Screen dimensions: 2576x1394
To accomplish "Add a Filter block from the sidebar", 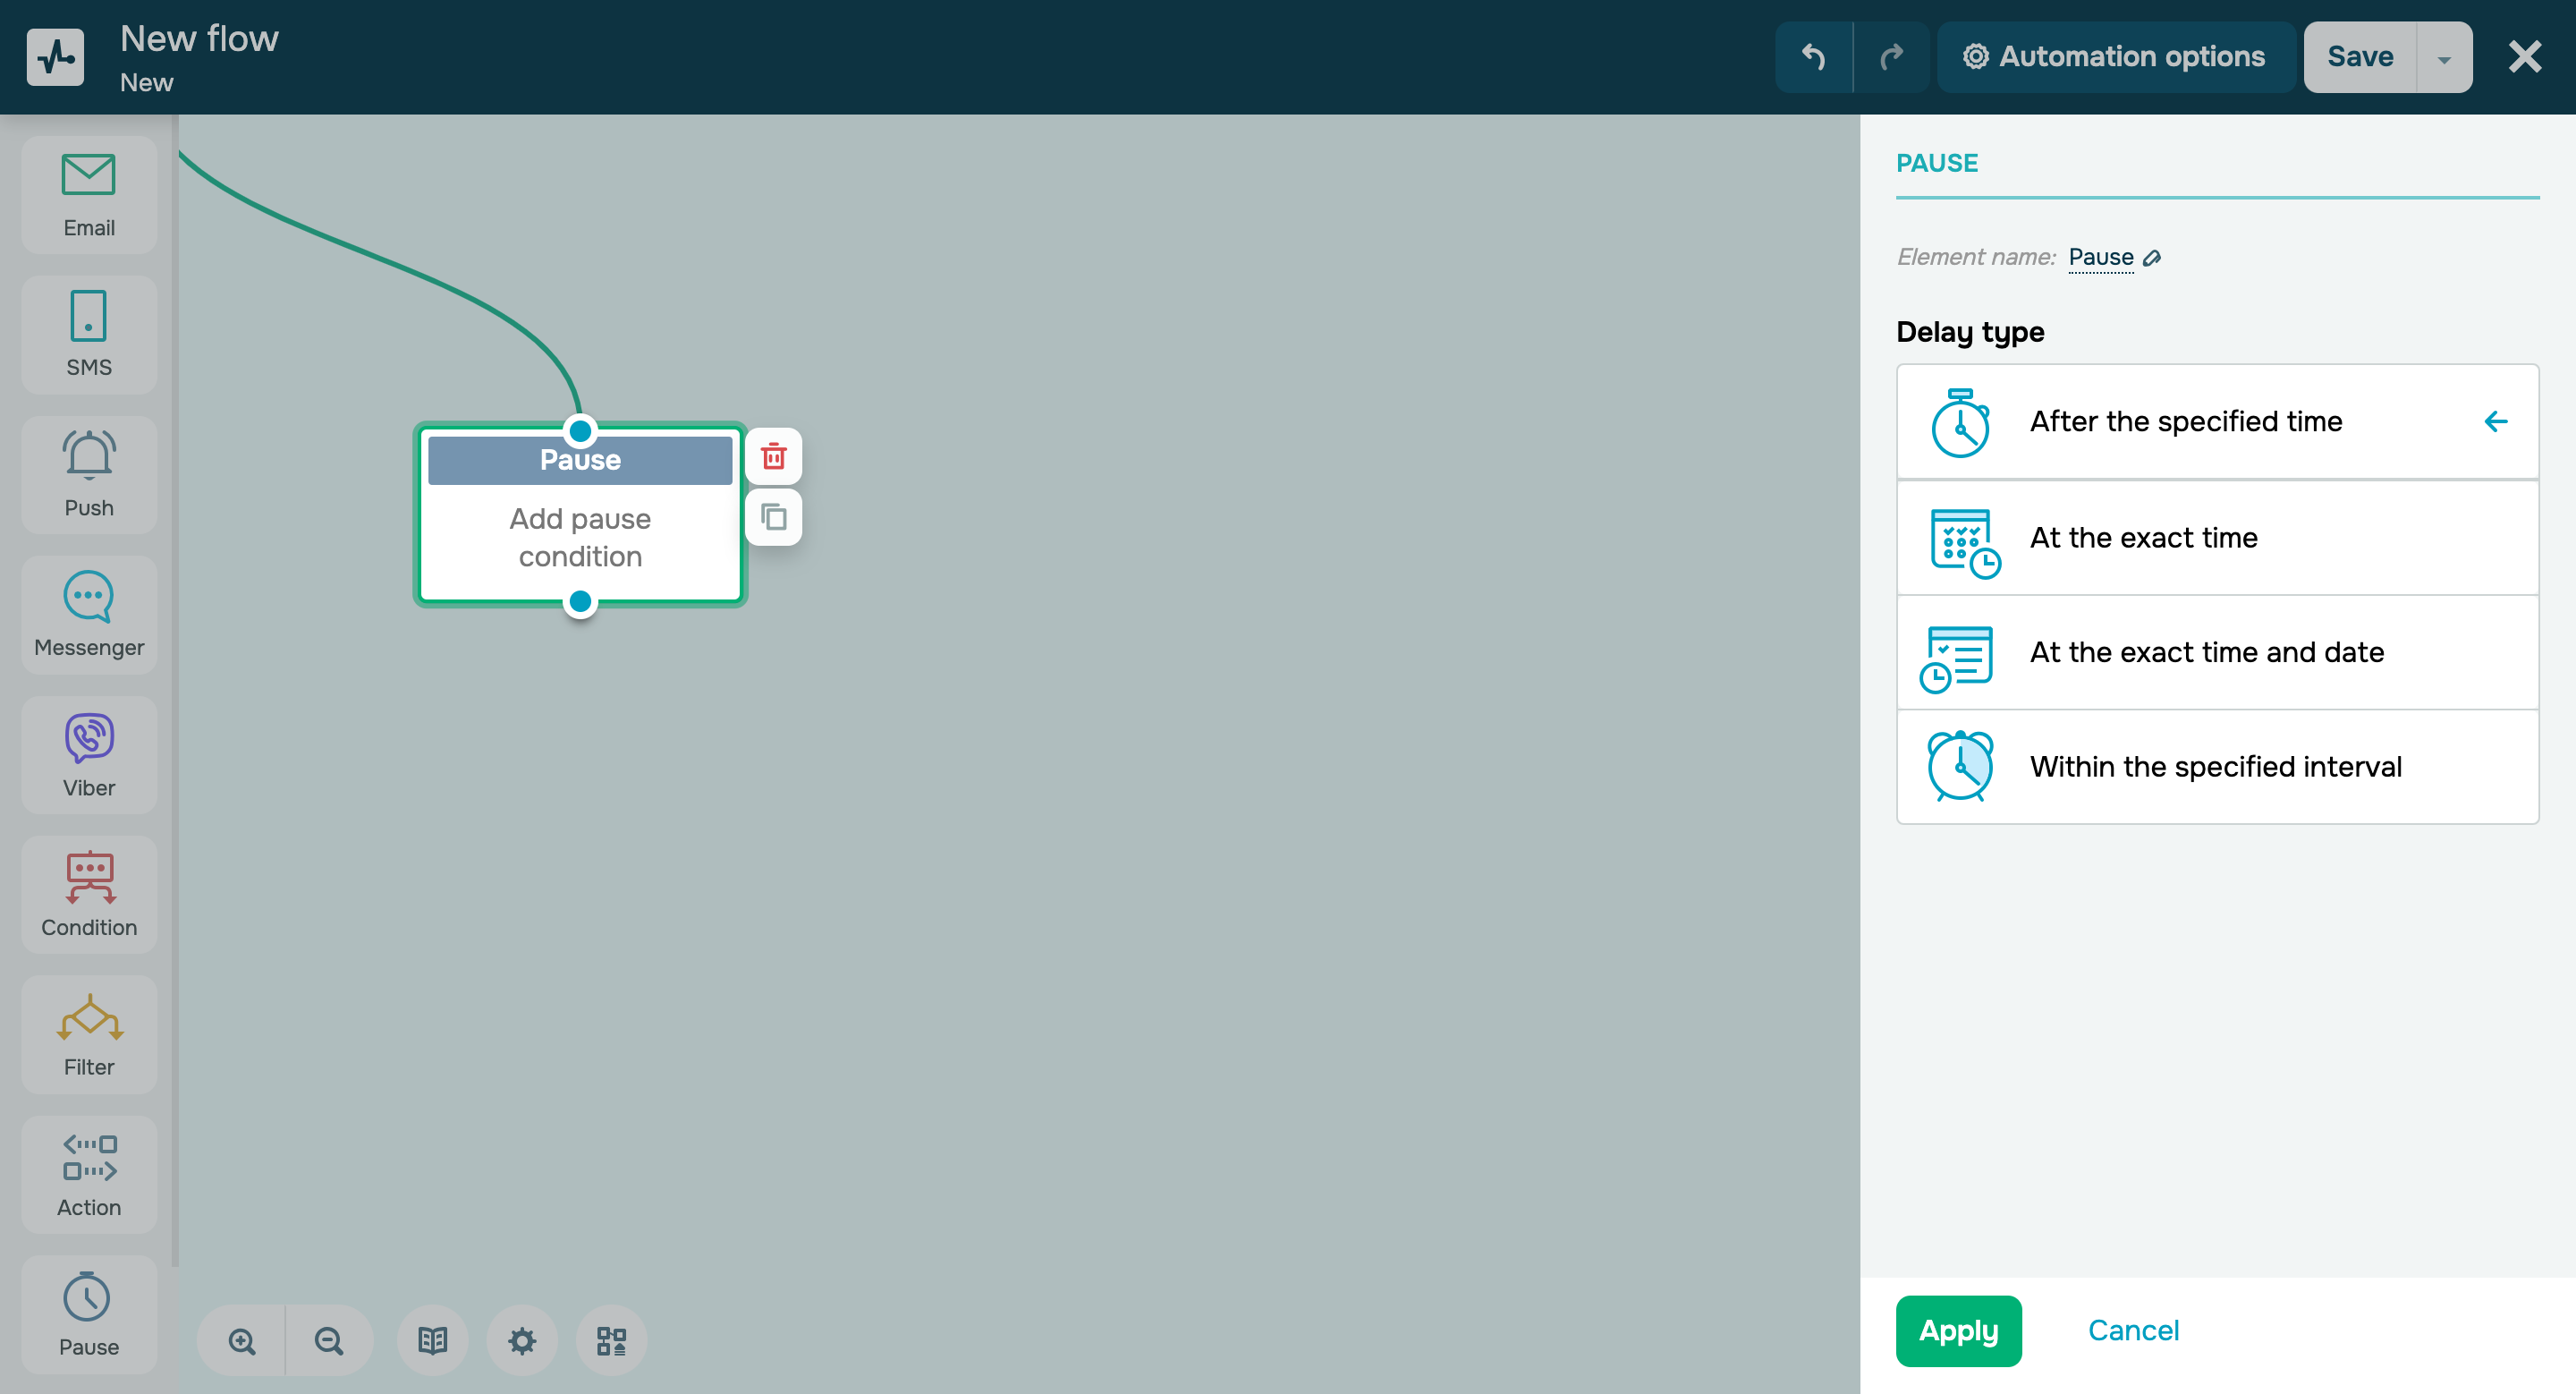I will click(88, 1033).
